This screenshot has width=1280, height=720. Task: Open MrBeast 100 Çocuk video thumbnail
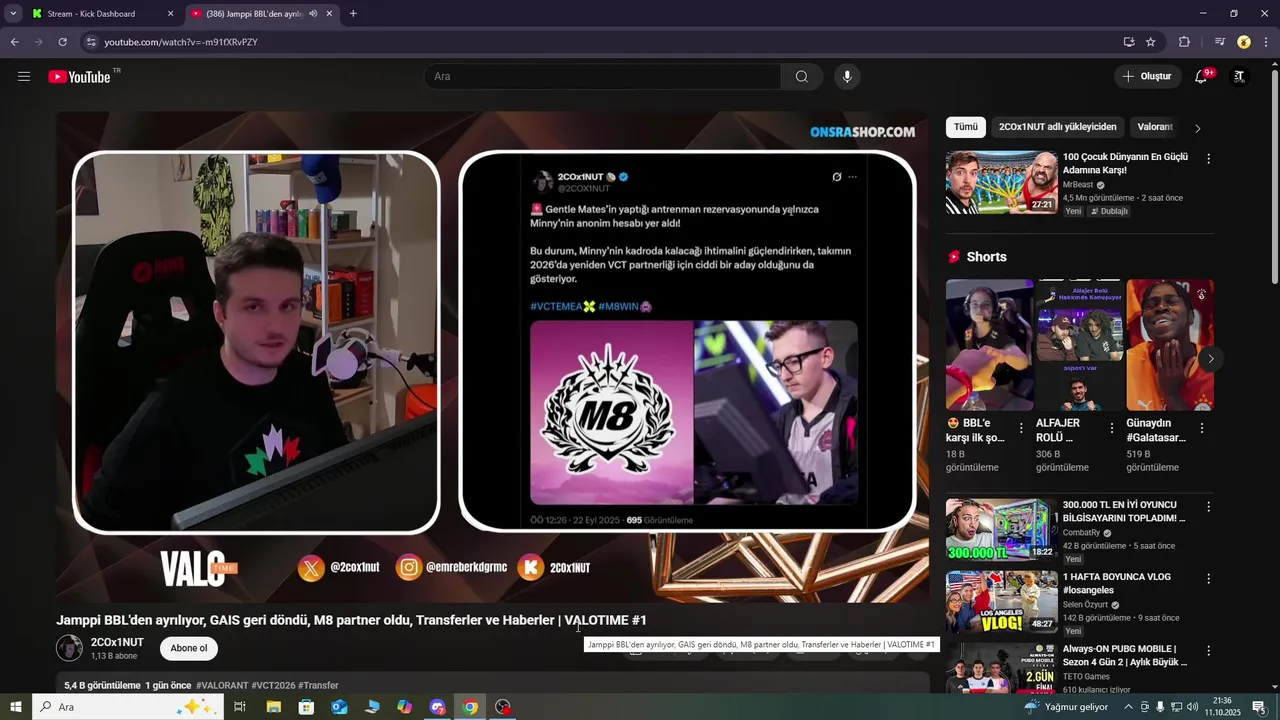pos(1002,182)
